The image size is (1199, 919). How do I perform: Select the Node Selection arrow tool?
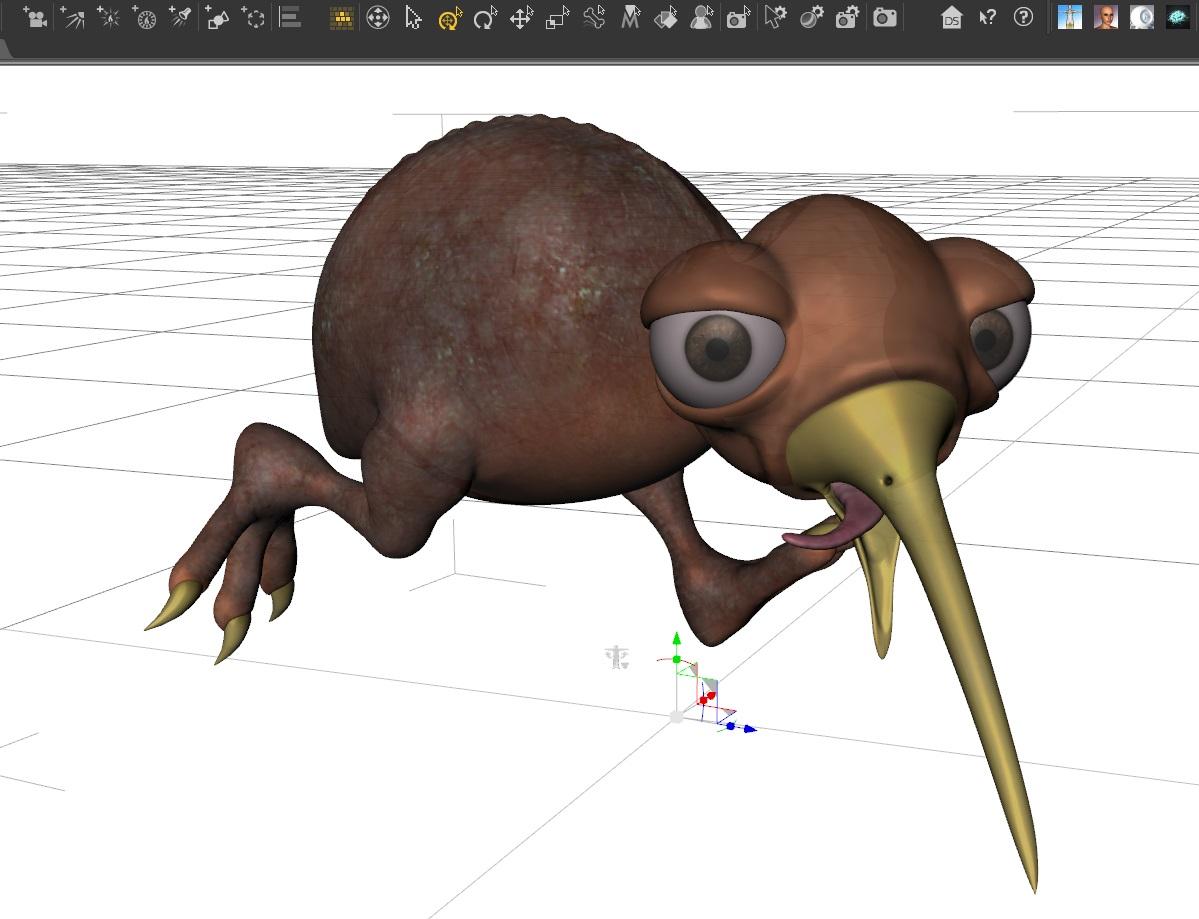pos(413,17)
